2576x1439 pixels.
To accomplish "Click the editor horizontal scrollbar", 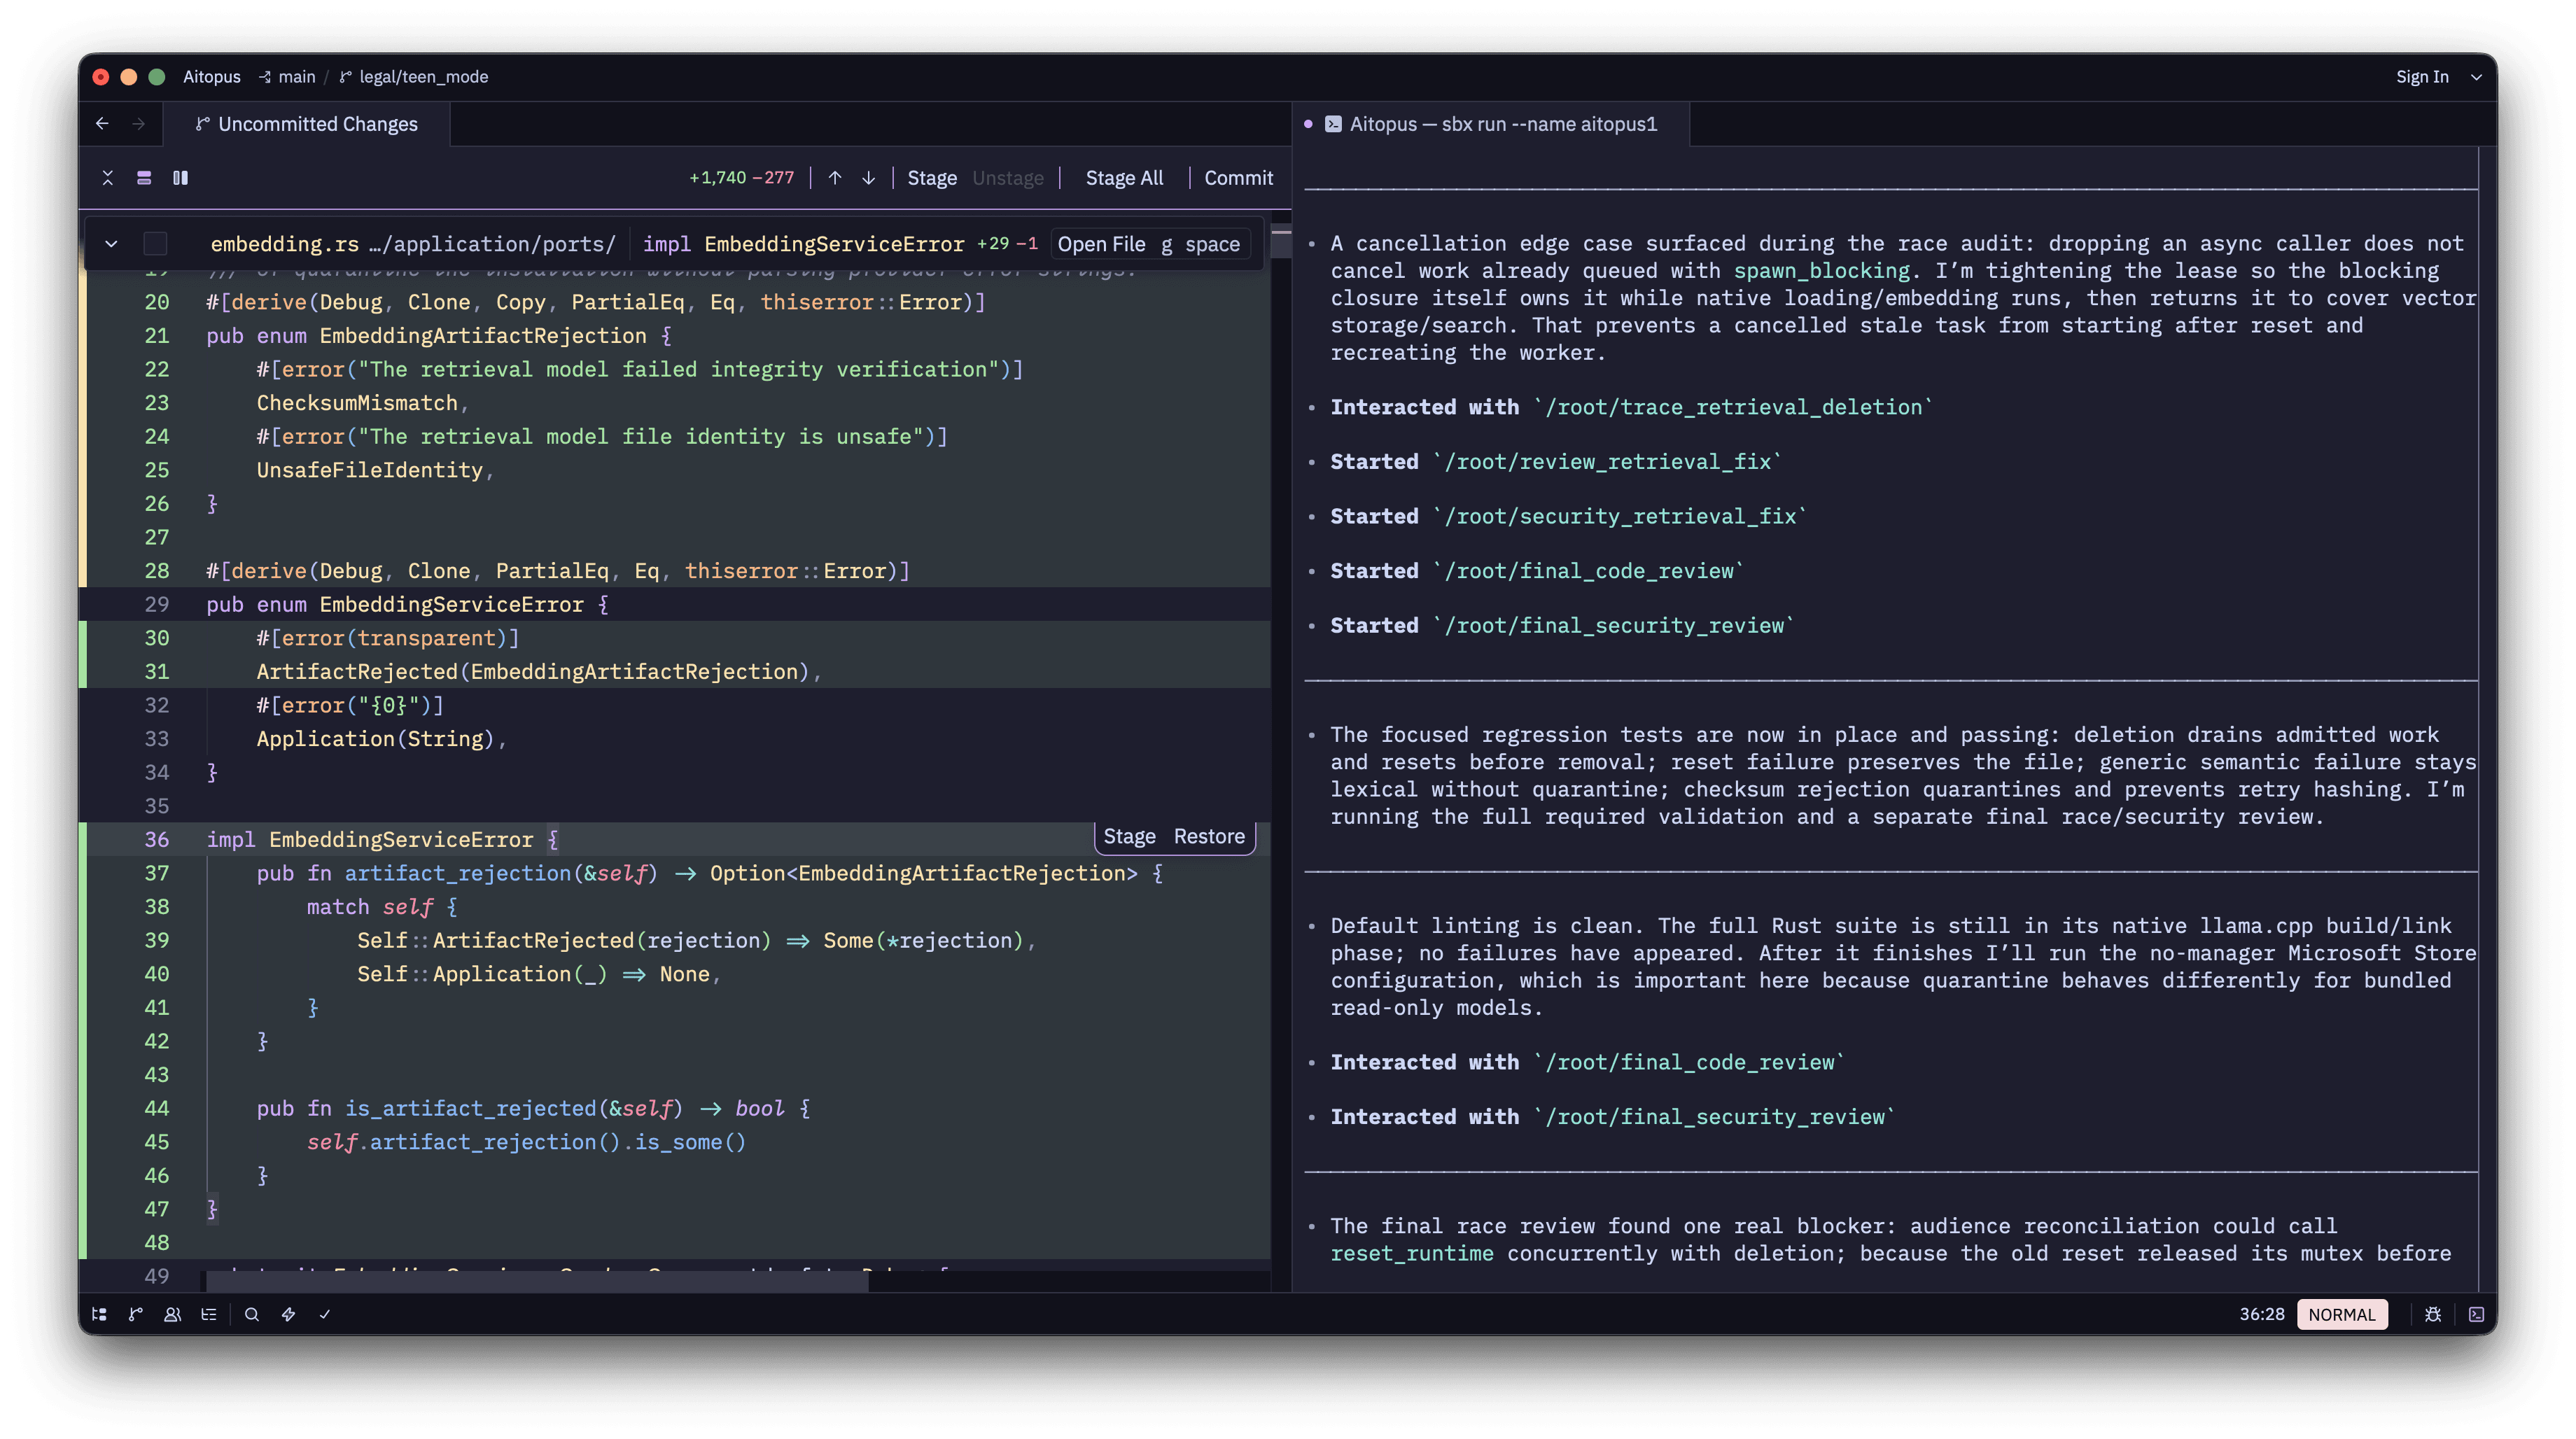I will pyautogui.click(x=537, y=1281).
